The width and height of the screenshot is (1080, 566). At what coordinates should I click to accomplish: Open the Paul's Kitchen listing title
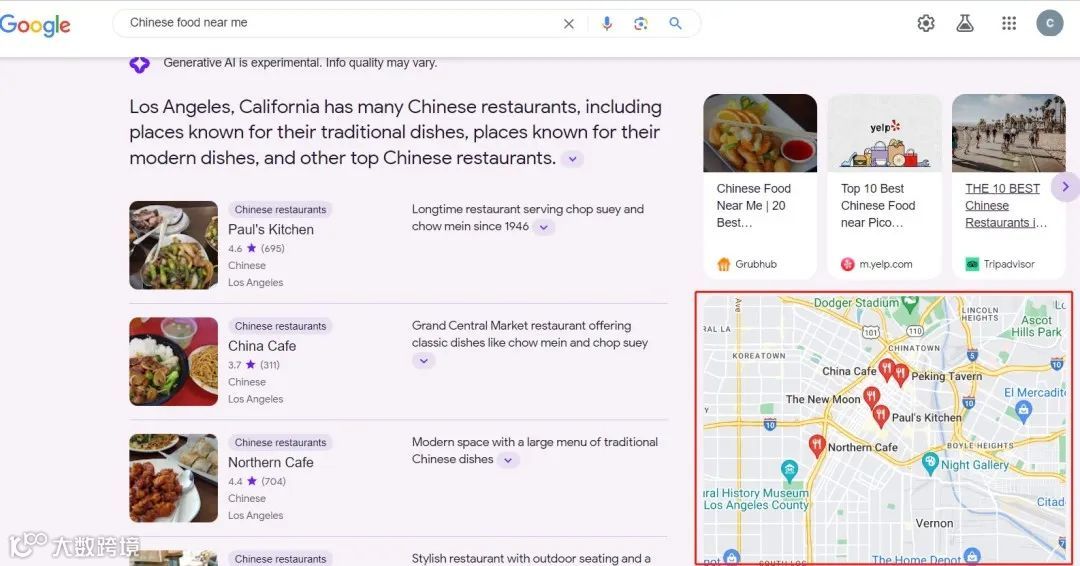pyautogui.click(x=271, y=229)
